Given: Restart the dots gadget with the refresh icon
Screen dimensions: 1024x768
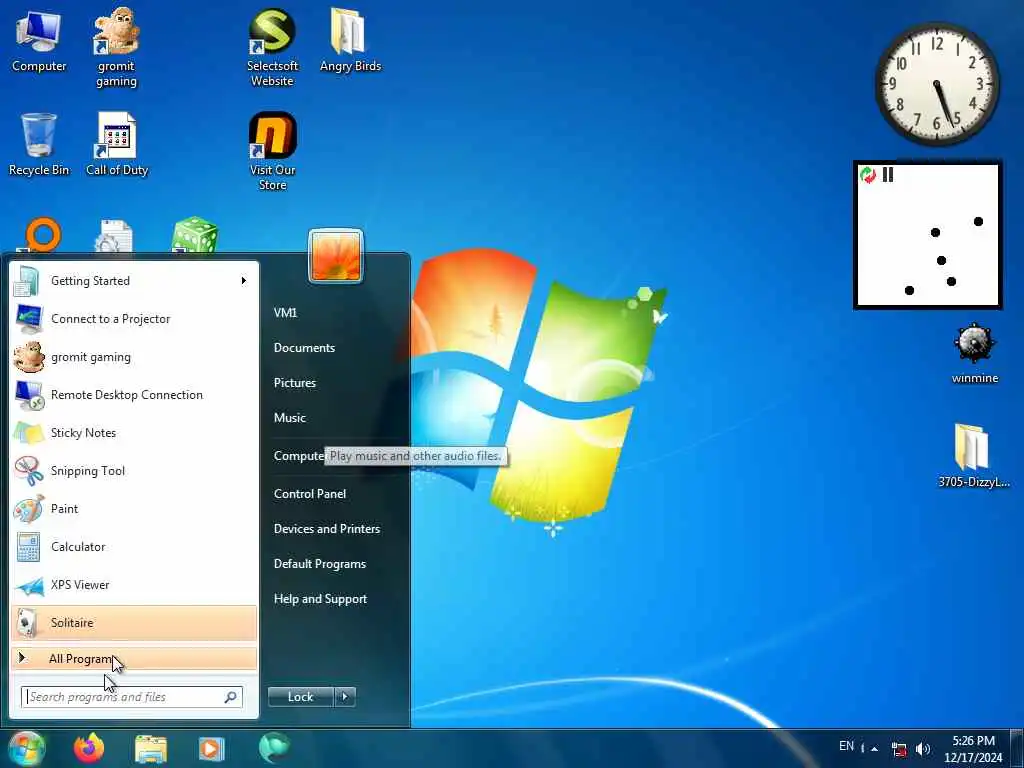Looking at the screenshot, I should (x=868, y=174).
